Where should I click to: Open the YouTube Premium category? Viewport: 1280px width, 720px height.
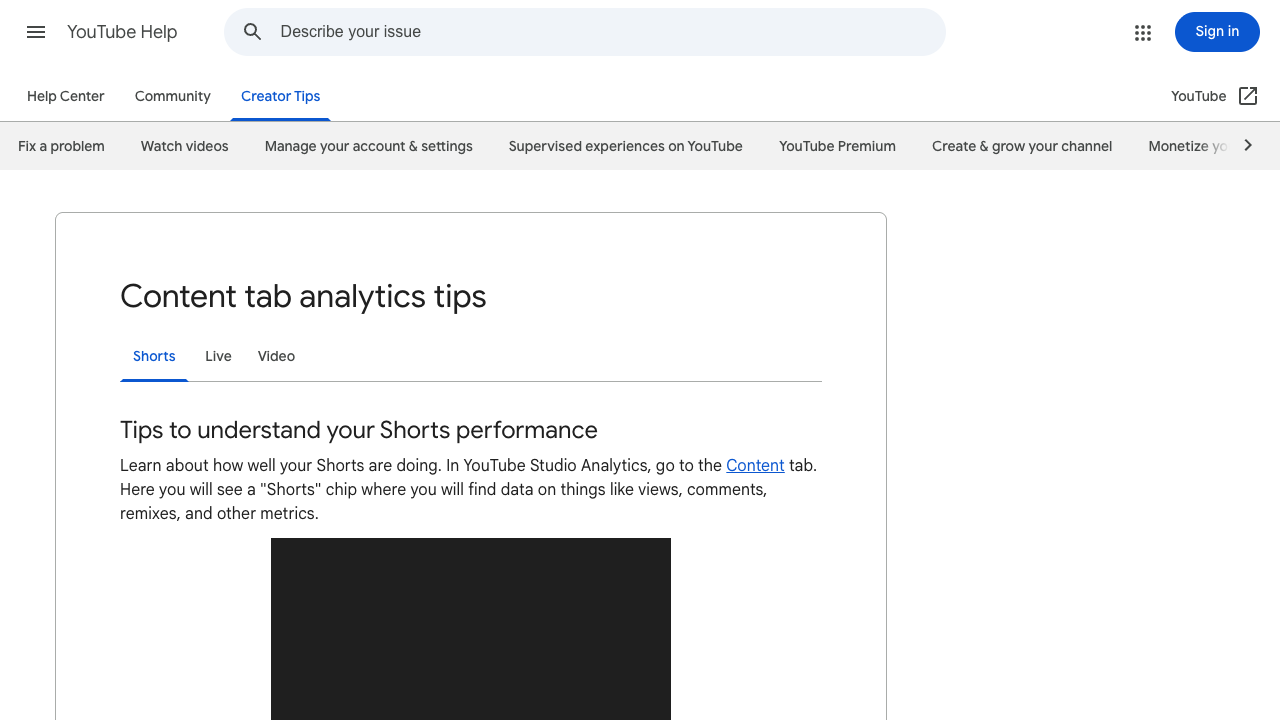pos(838,146)
